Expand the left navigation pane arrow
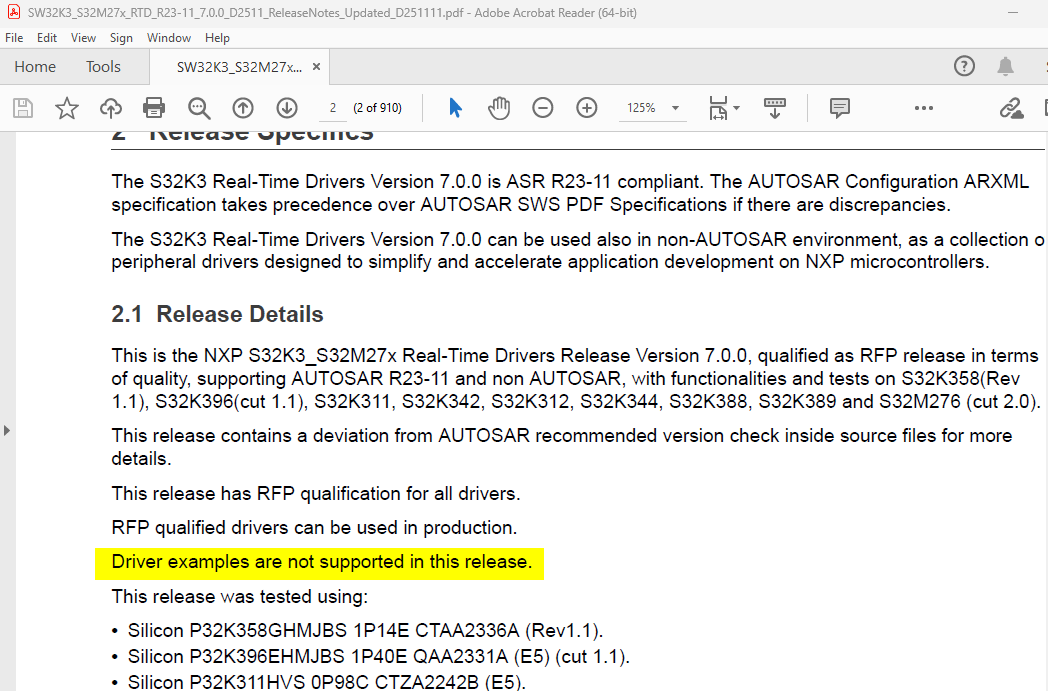This screenshot has width=1048, height=691. [x=7, y=430]
